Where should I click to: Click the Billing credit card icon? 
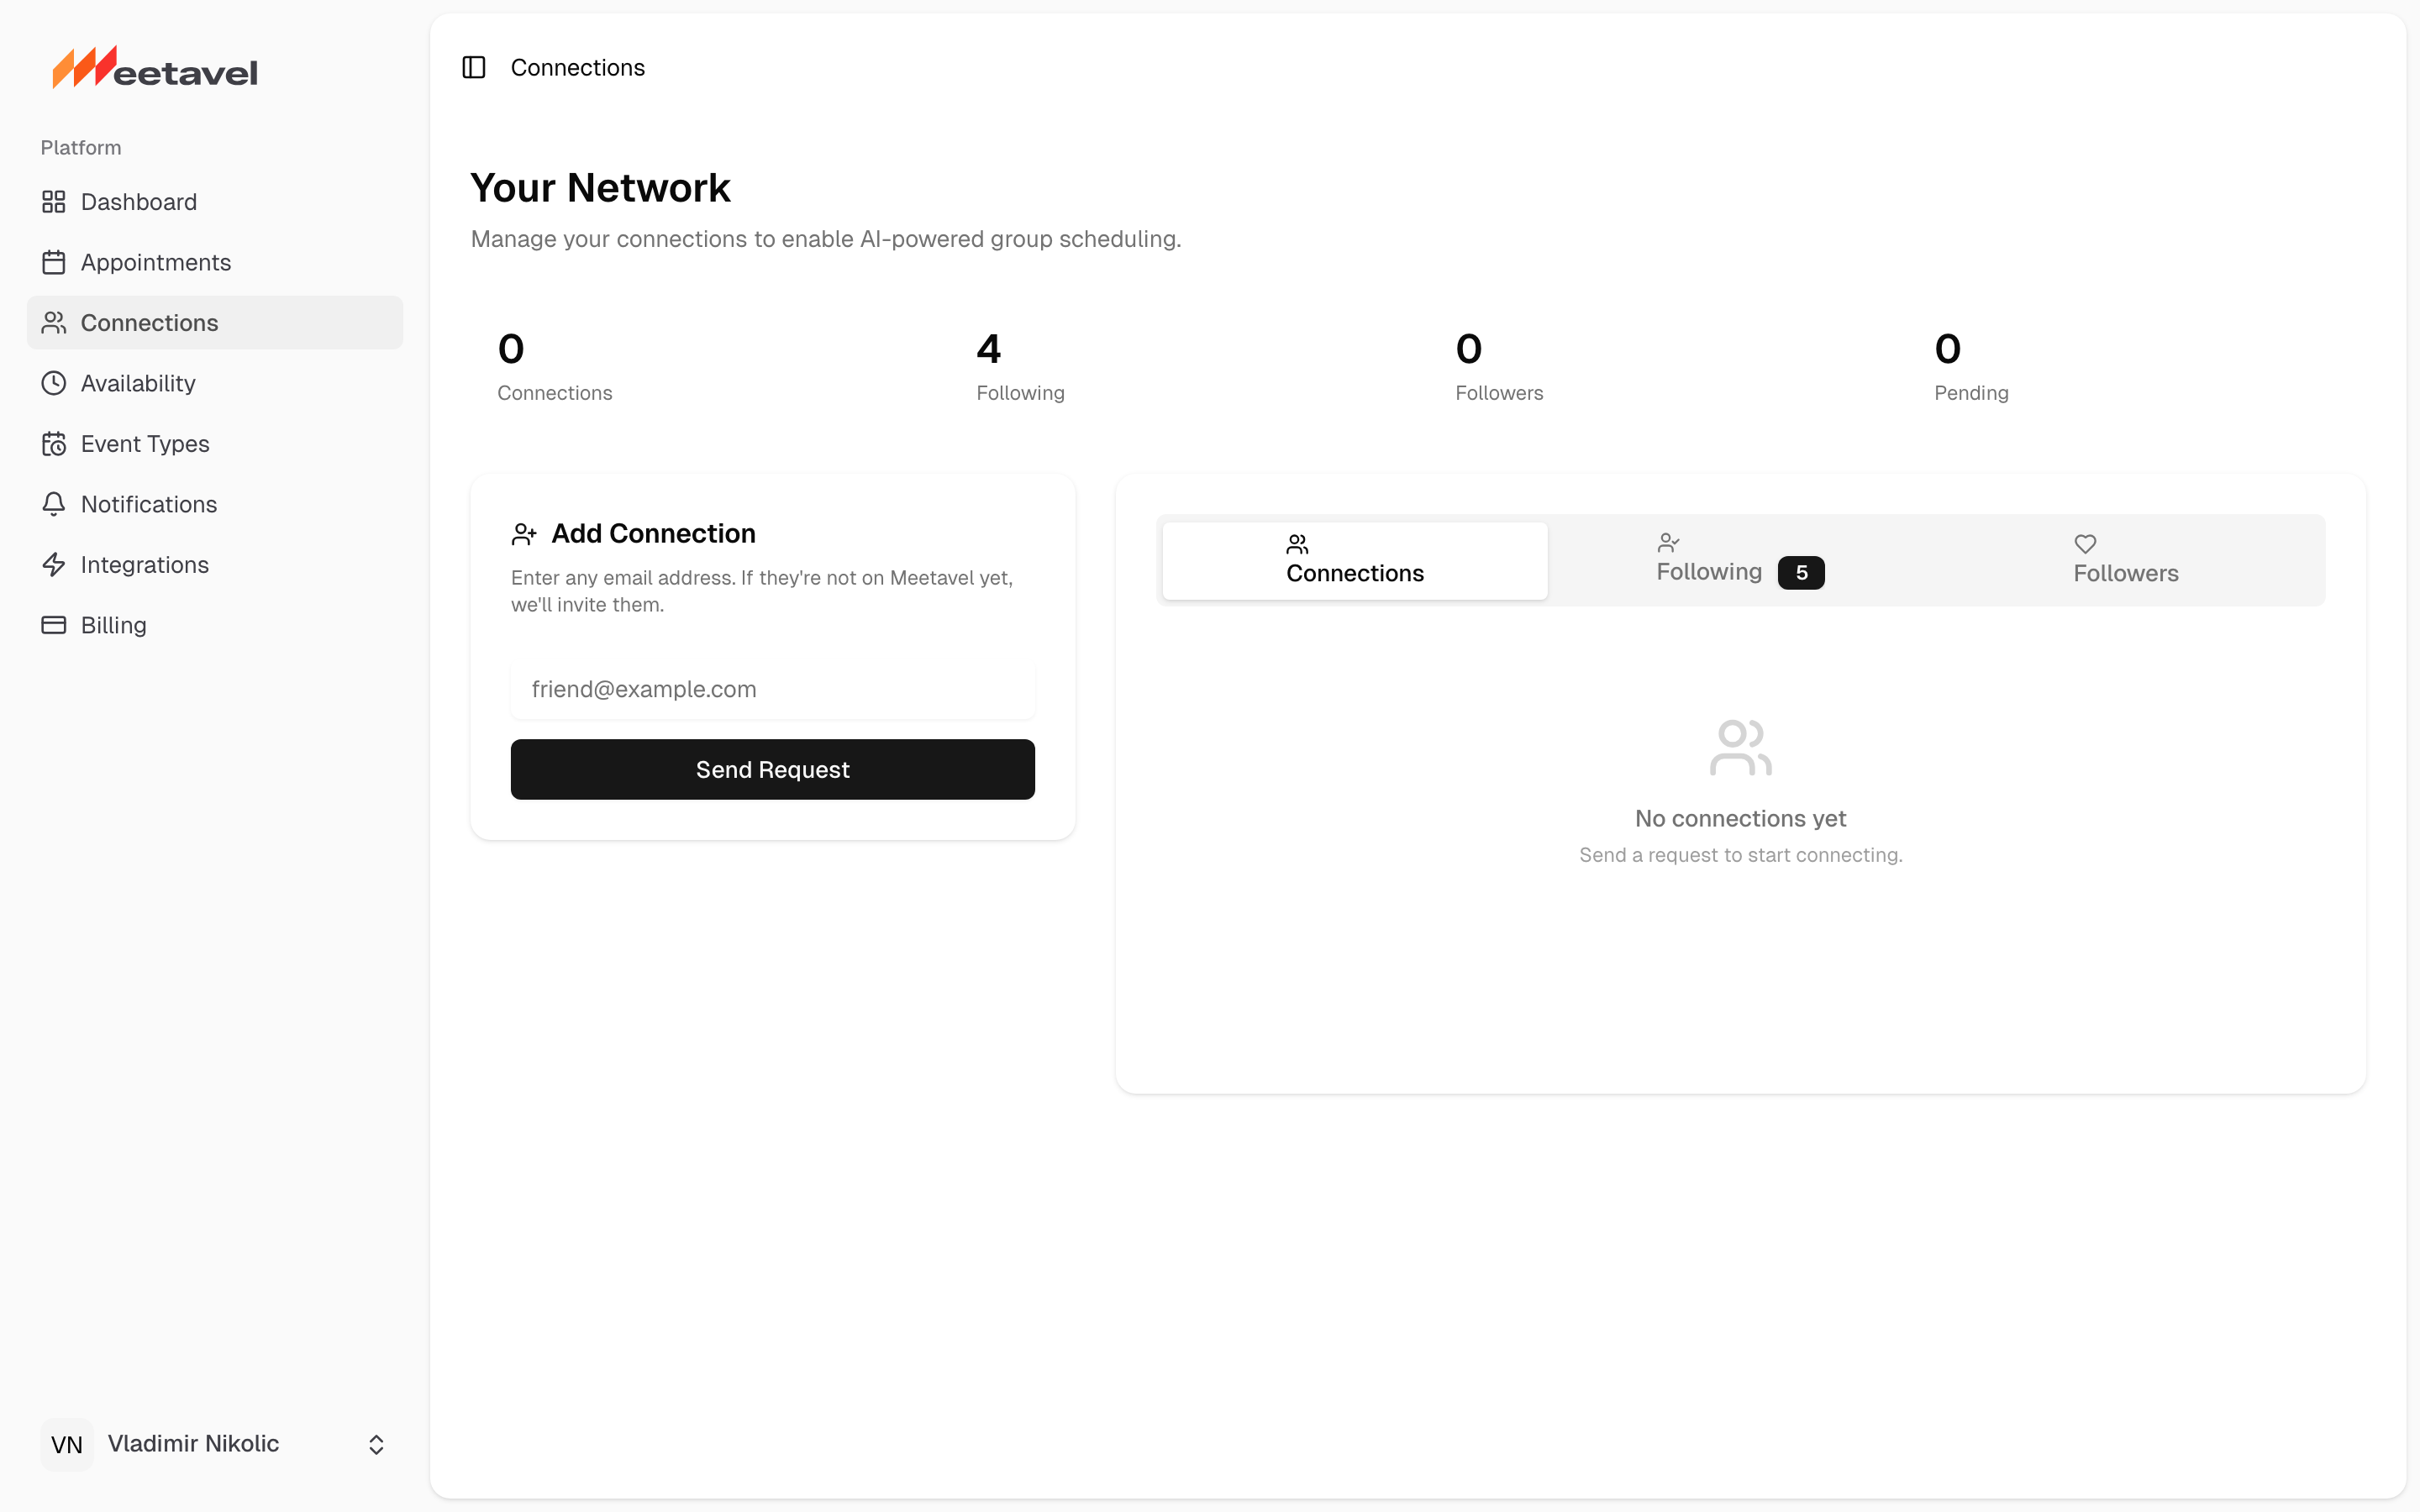[54, 625]
